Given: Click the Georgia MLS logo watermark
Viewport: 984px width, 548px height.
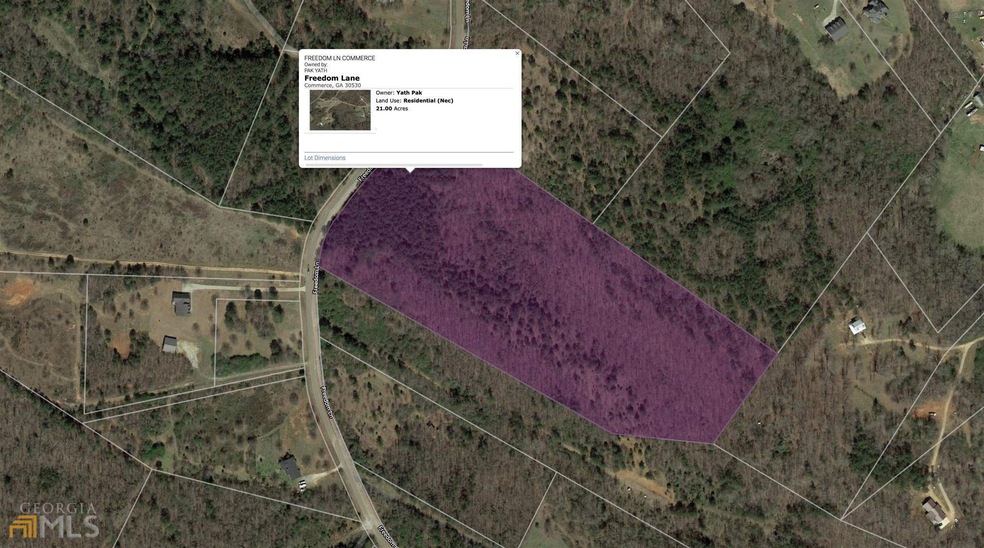Looking at the screenshot, I should [x=54, y=520].
